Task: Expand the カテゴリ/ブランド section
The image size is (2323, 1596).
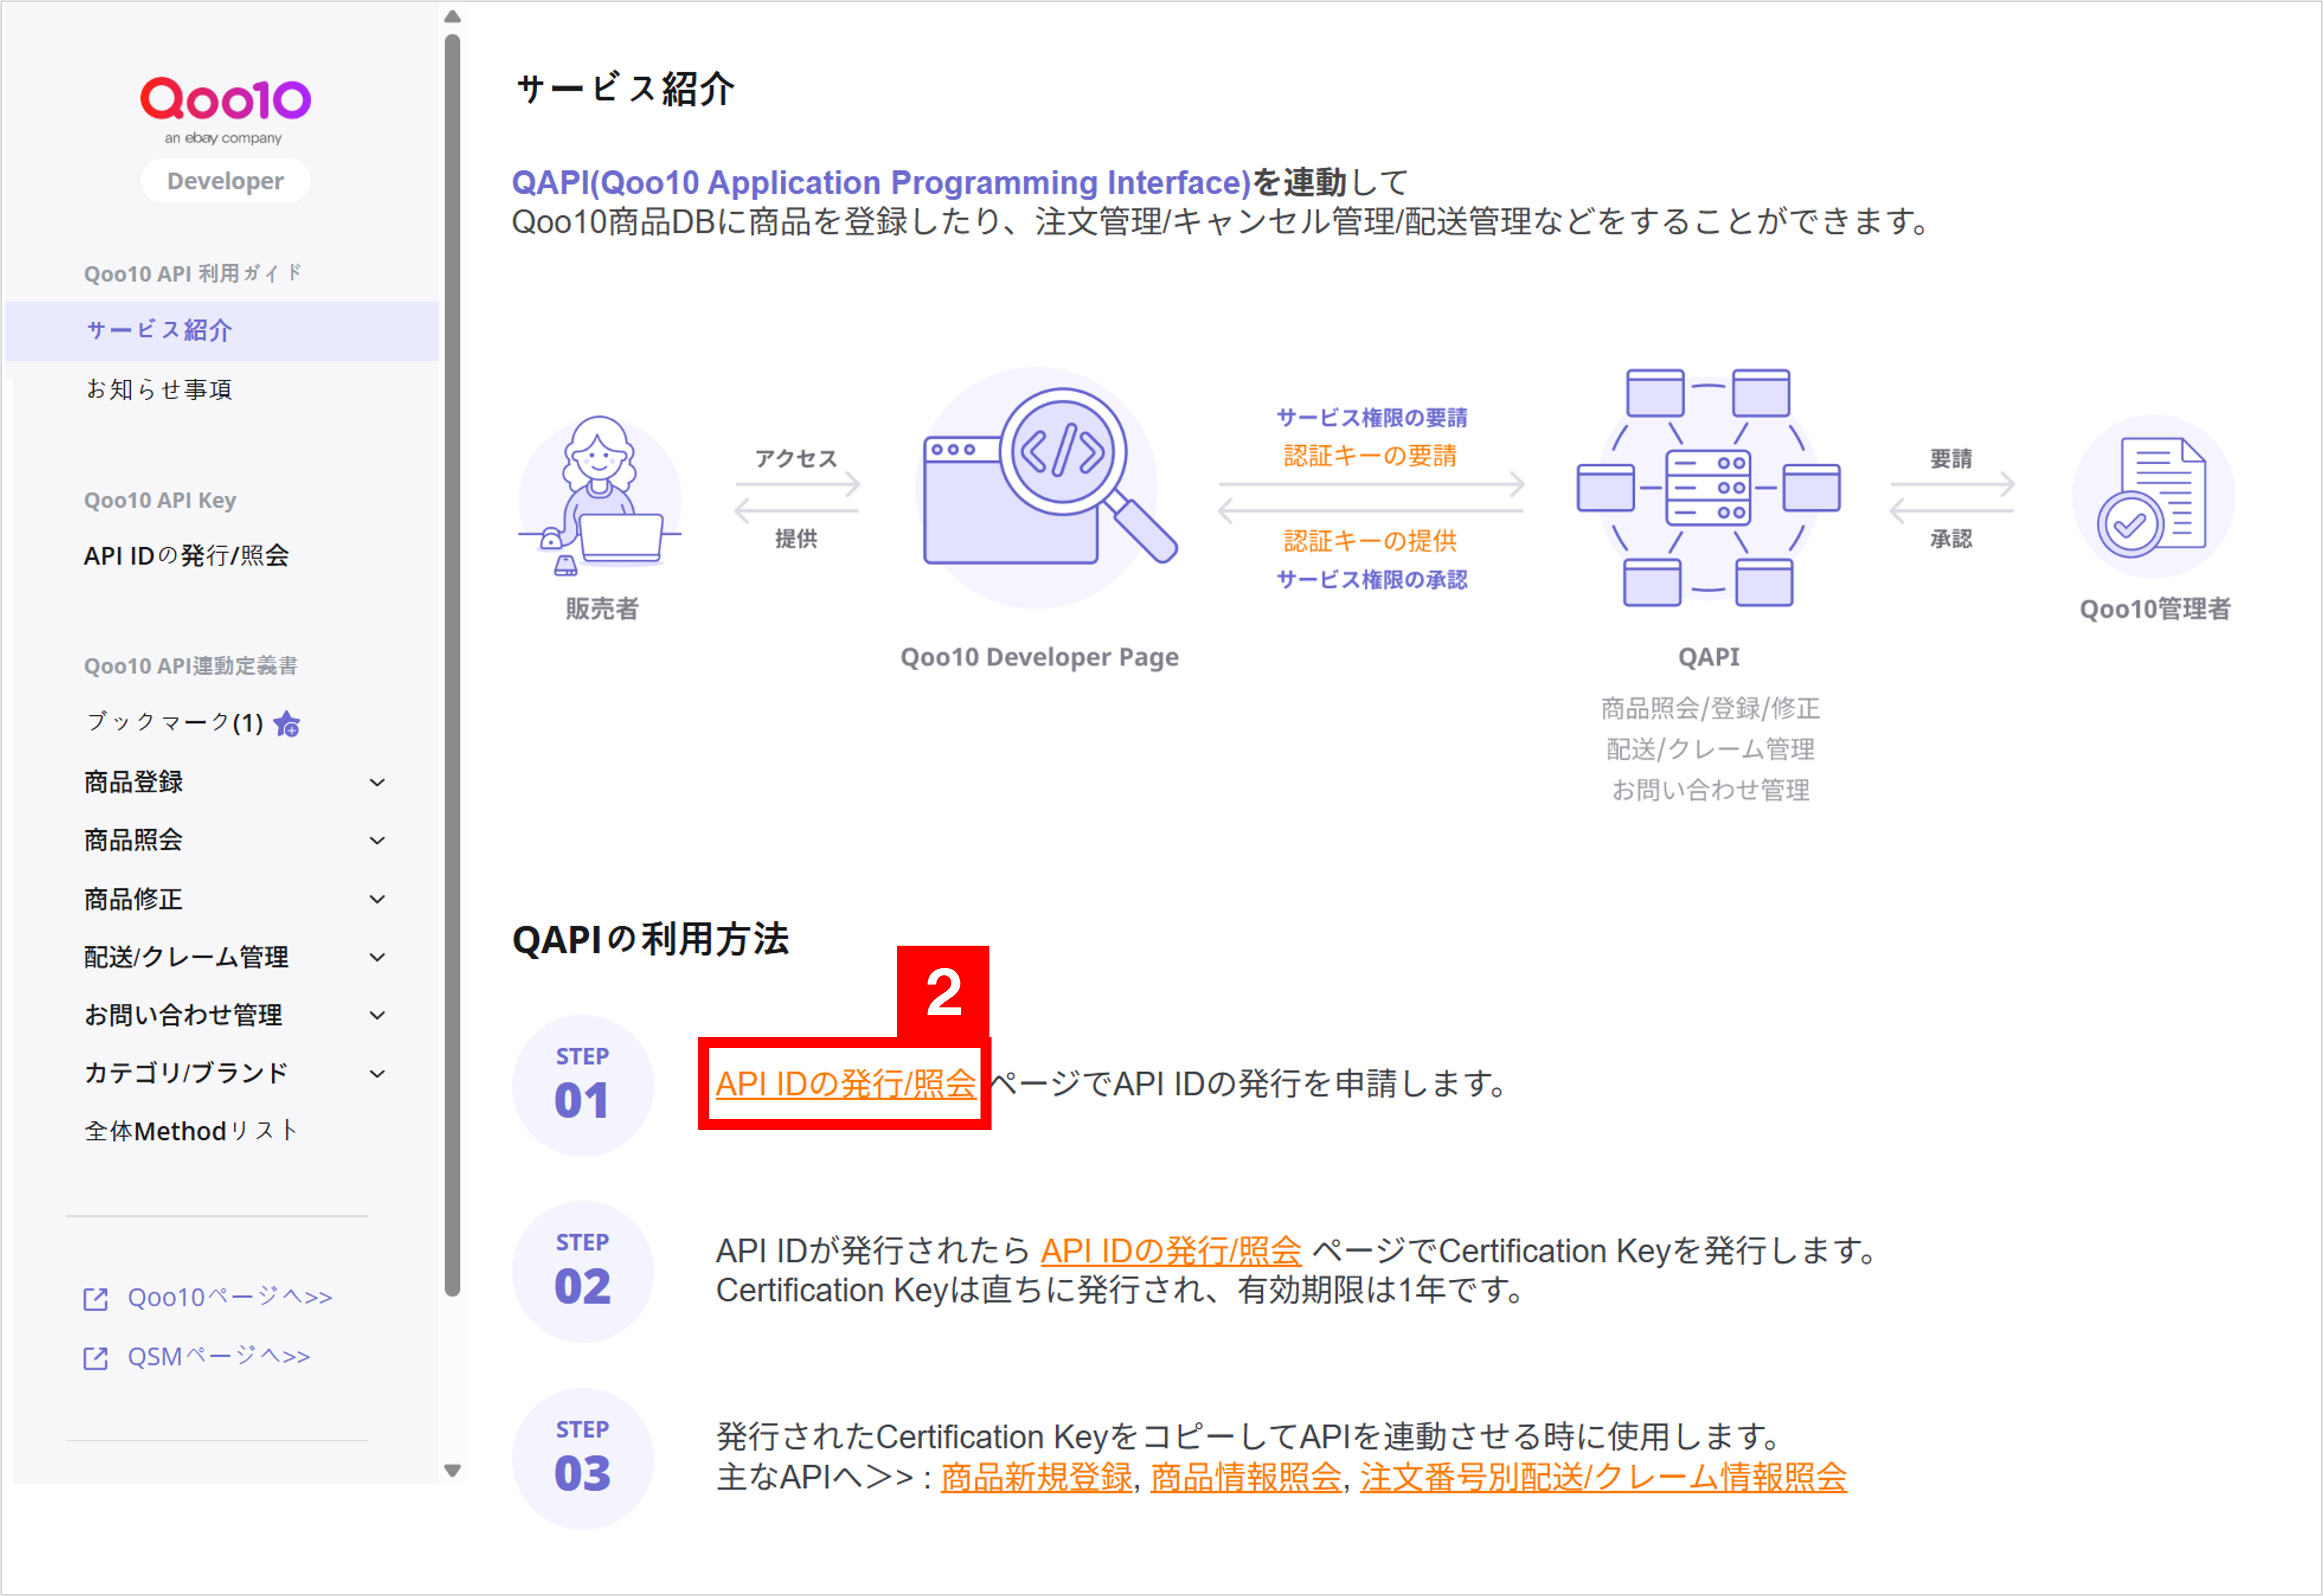Action: pos(377,1074)
